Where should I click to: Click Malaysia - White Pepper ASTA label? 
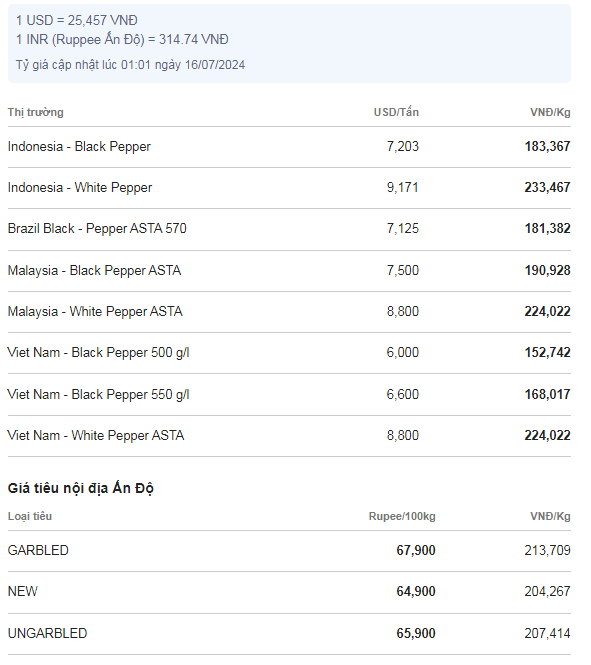click(95, 312)
